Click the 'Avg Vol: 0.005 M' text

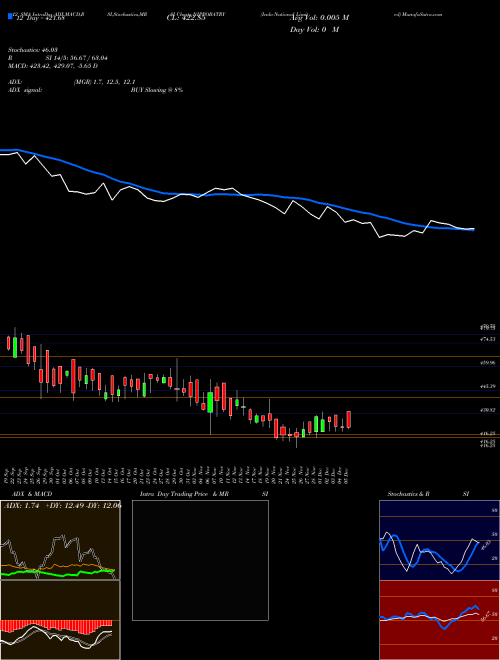[320, 18]
